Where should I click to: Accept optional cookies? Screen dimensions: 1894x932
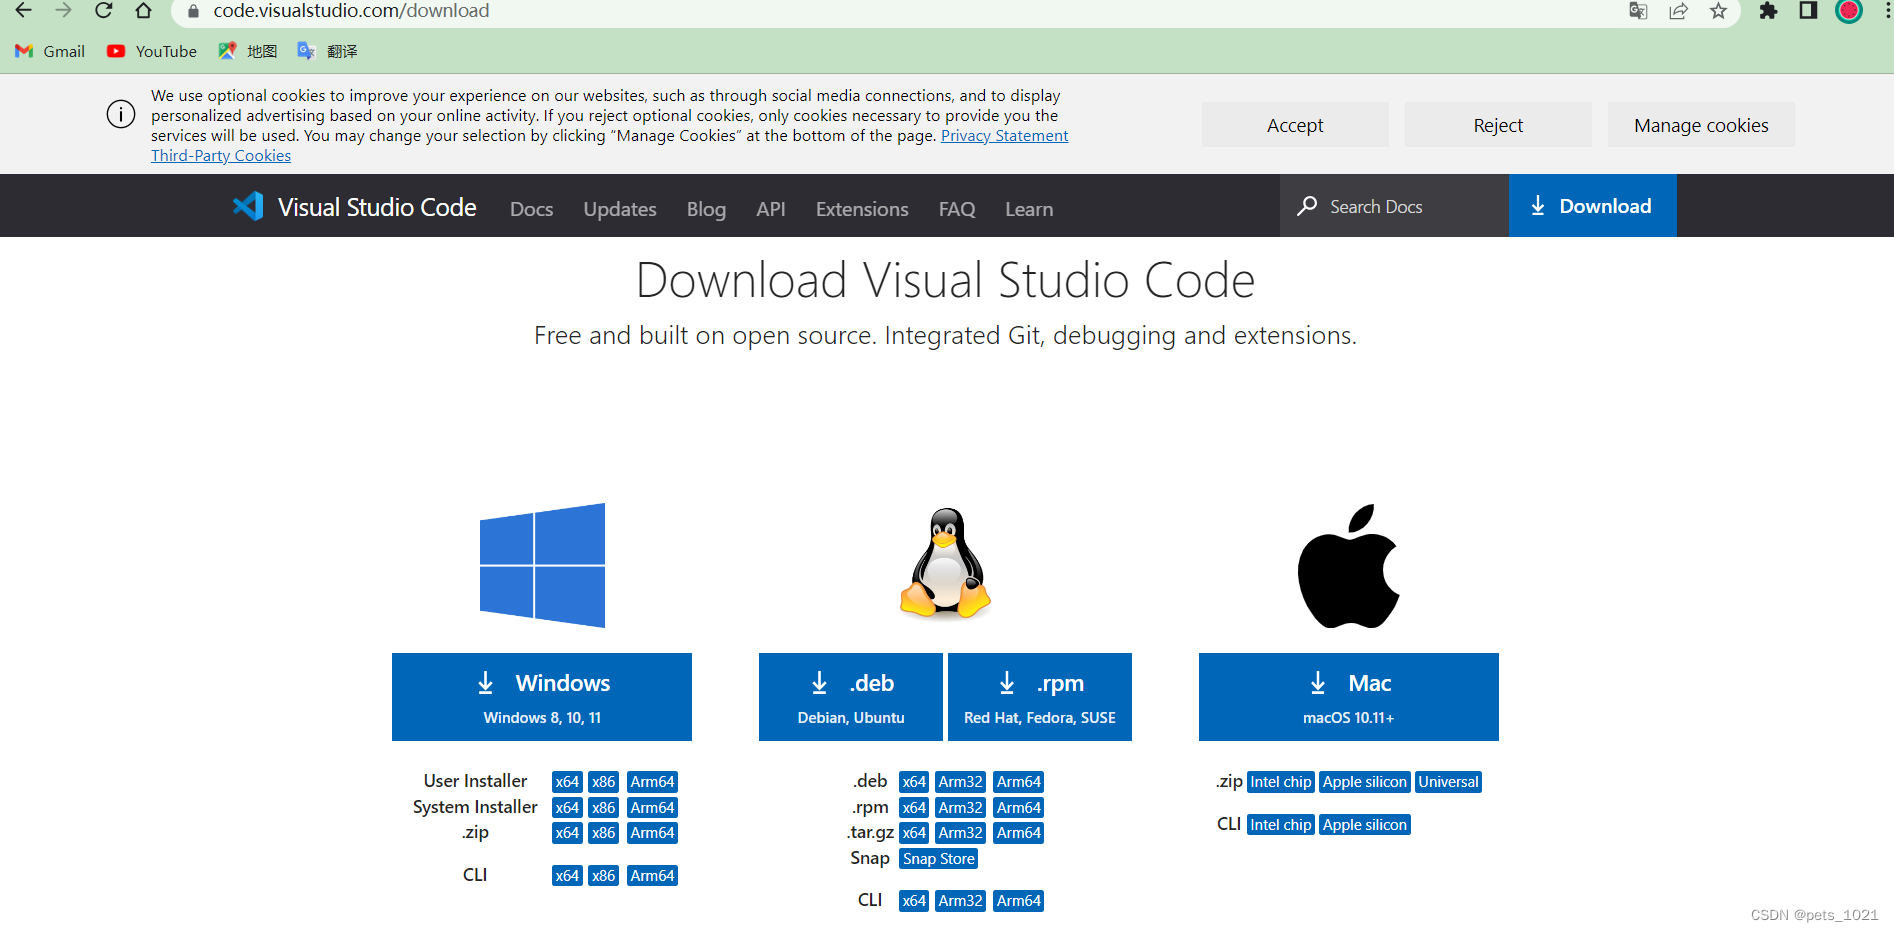(1295, 124)
